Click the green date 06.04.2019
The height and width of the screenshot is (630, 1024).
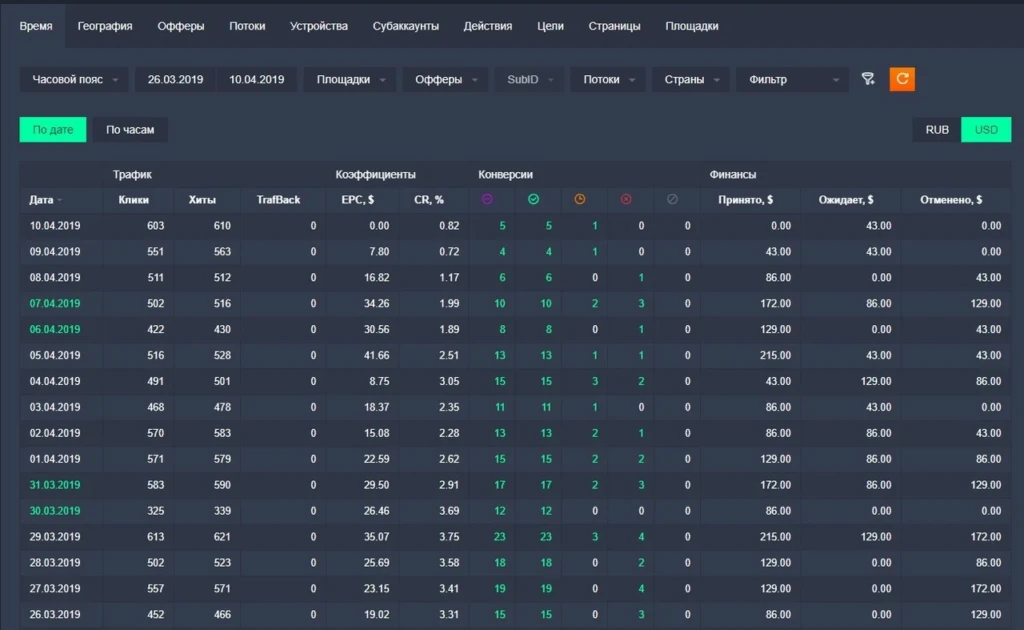55,330
